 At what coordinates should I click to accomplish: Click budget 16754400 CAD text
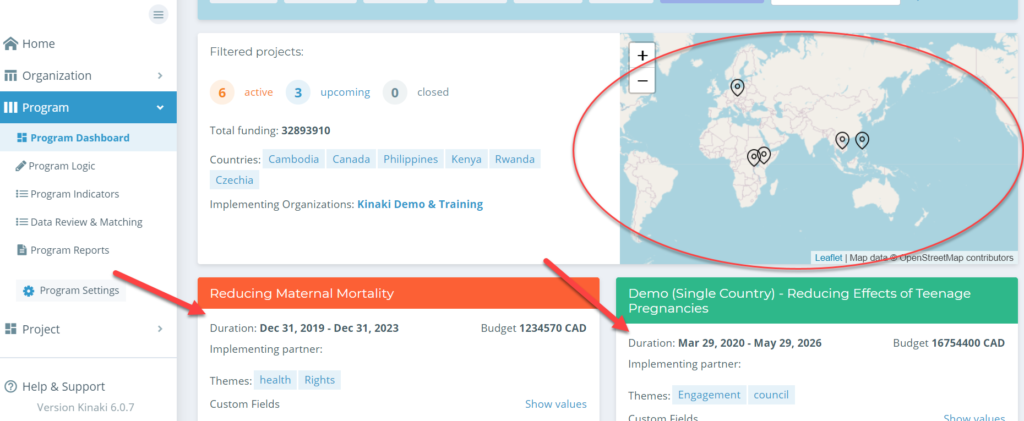pos(949,343)
